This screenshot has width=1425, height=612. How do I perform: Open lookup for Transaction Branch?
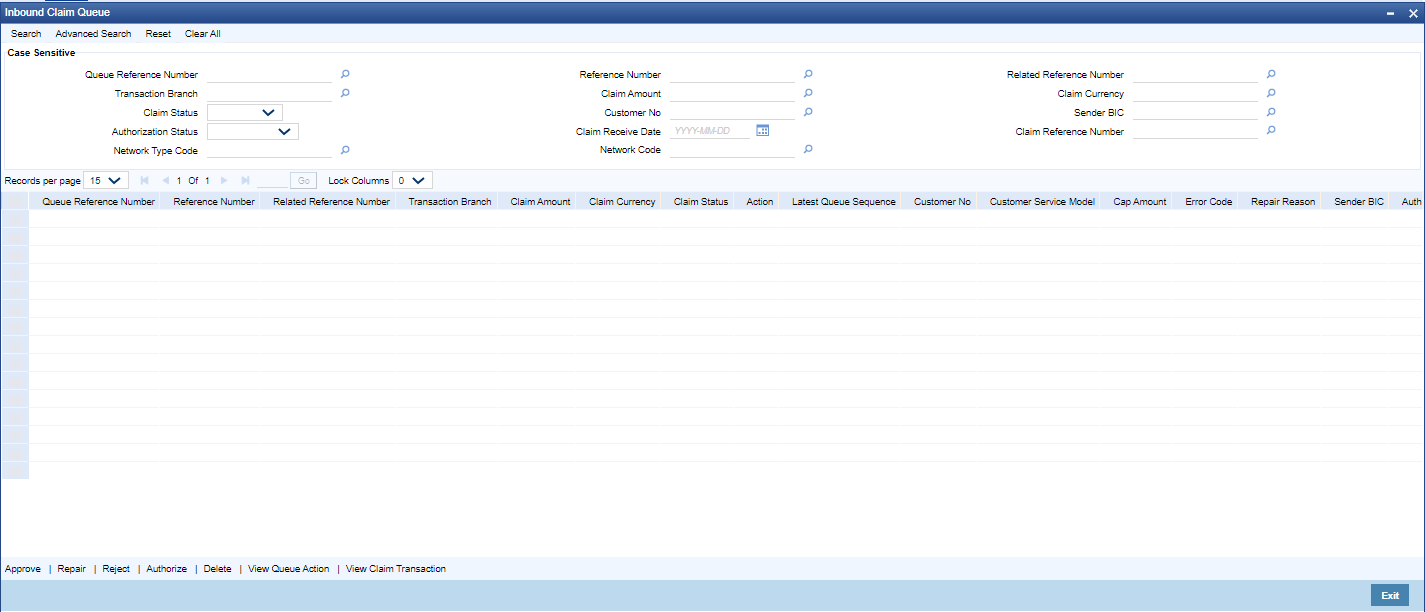click(x=345, y=93)
